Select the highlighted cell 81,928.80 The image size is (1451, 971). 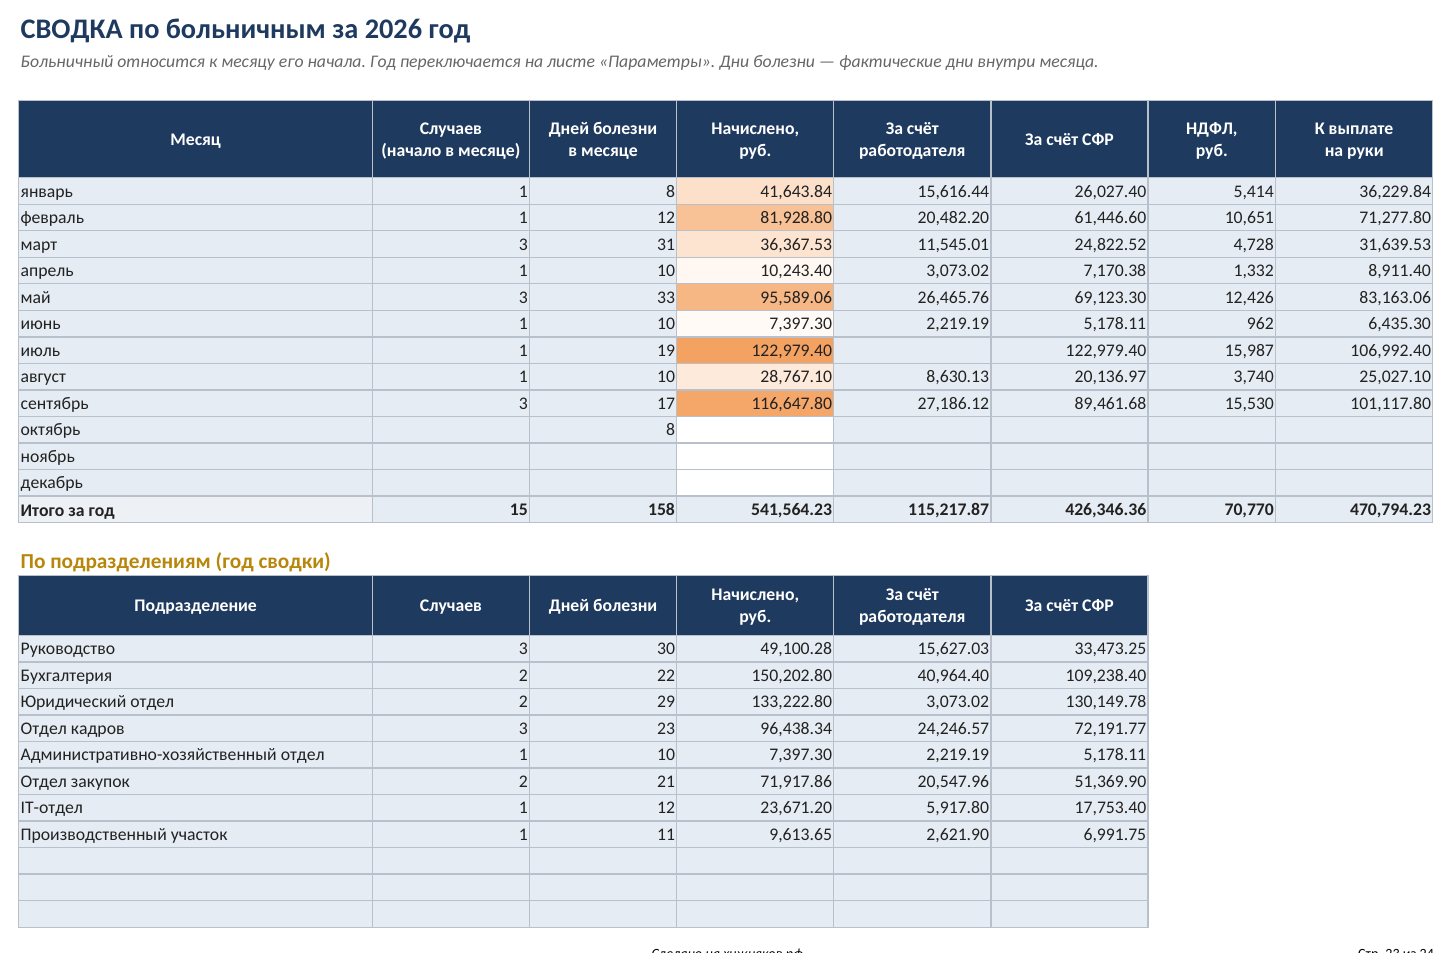(755, 217)
